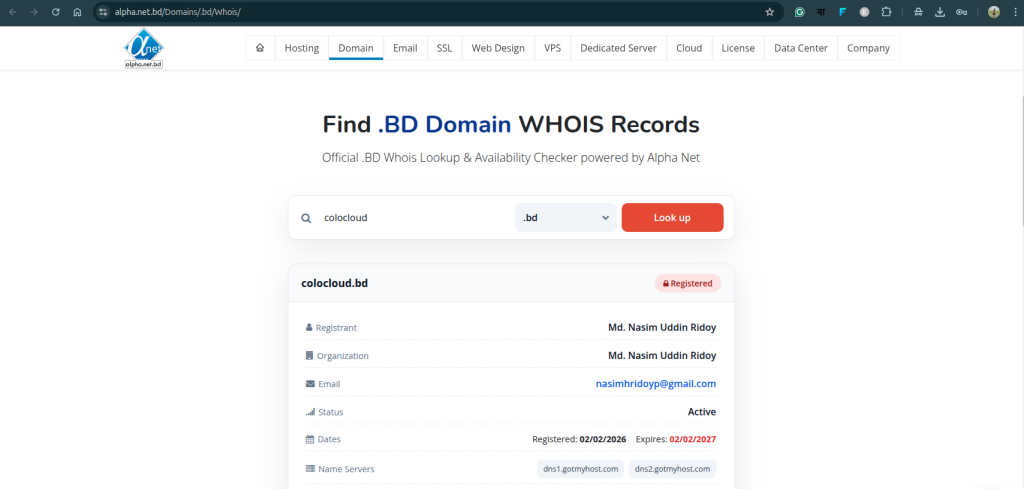The width and height of the screenshot is (1024, 489).
Task: Click the Alpha Net logo
Action: coord(144,48)
